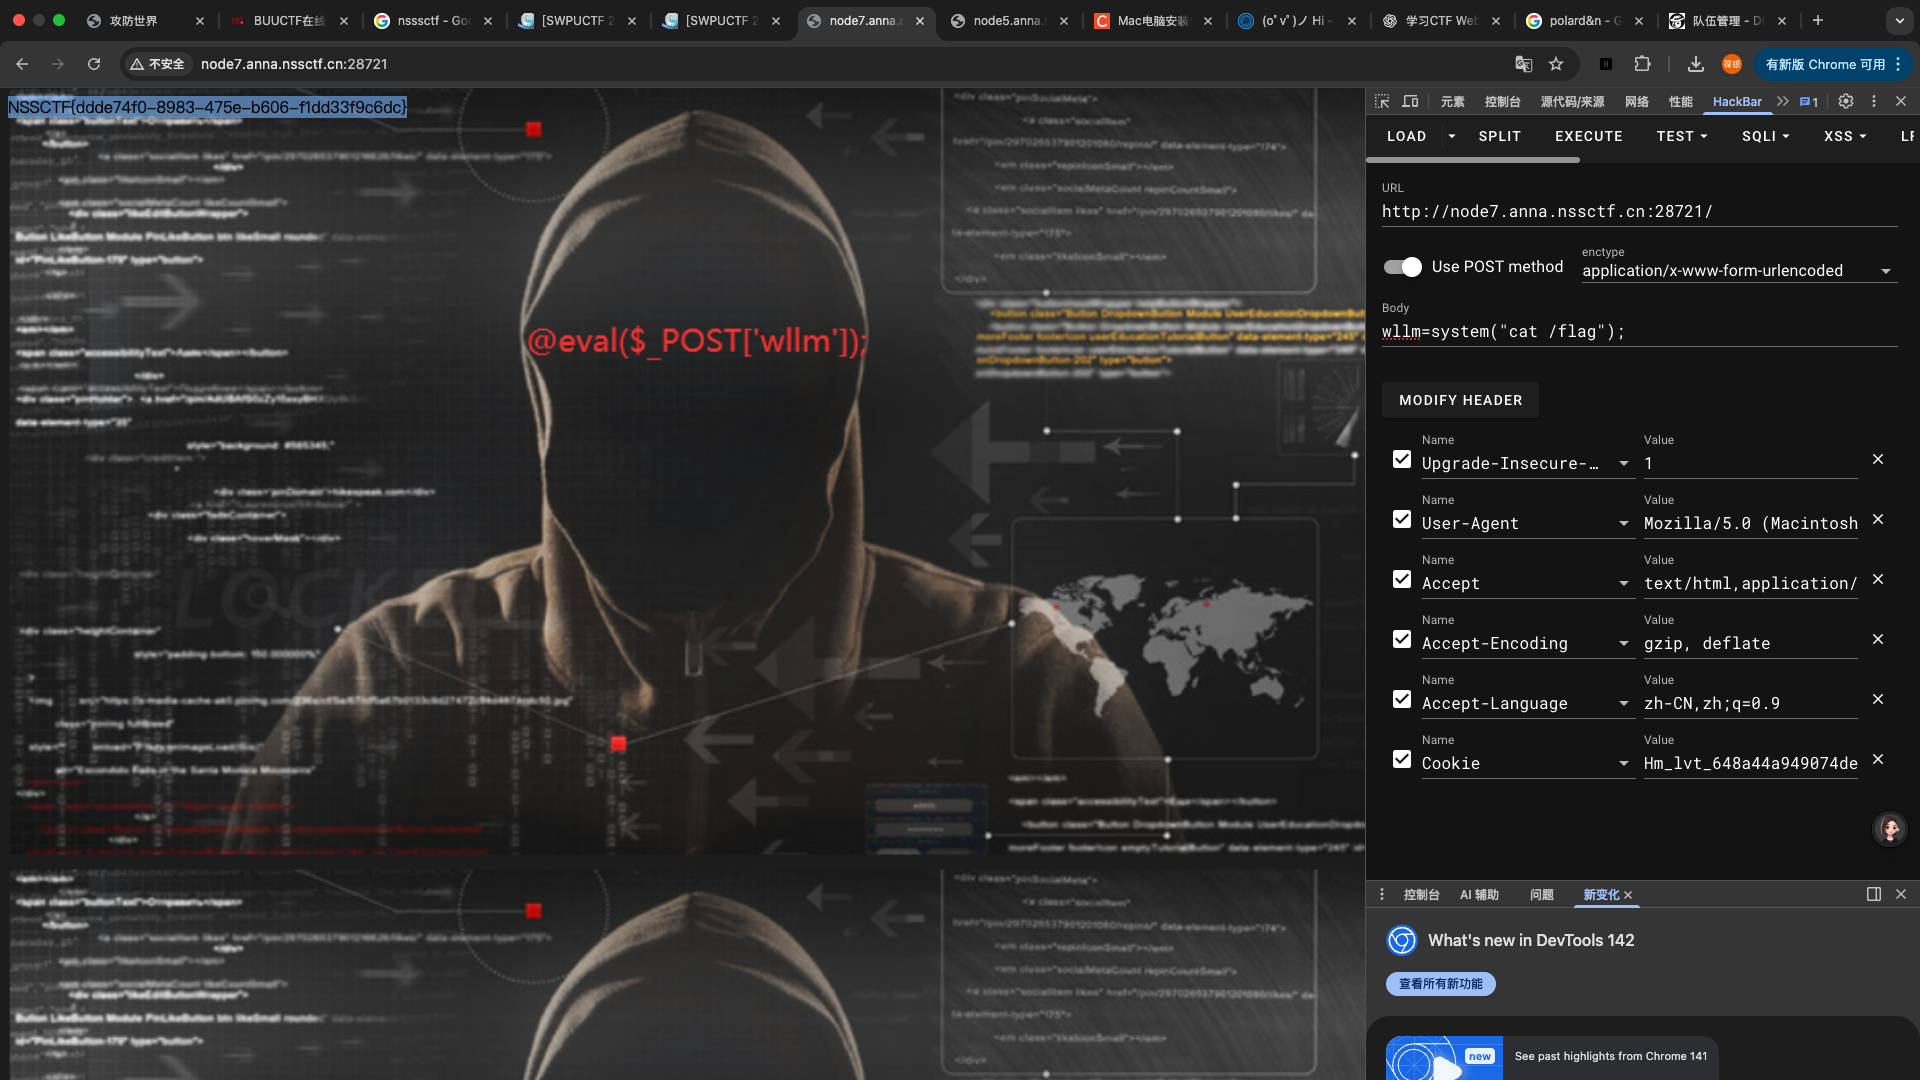Uncheck the Accept-Language header checkbox
This screenshot has width=1920, height=1080.
1402,699
